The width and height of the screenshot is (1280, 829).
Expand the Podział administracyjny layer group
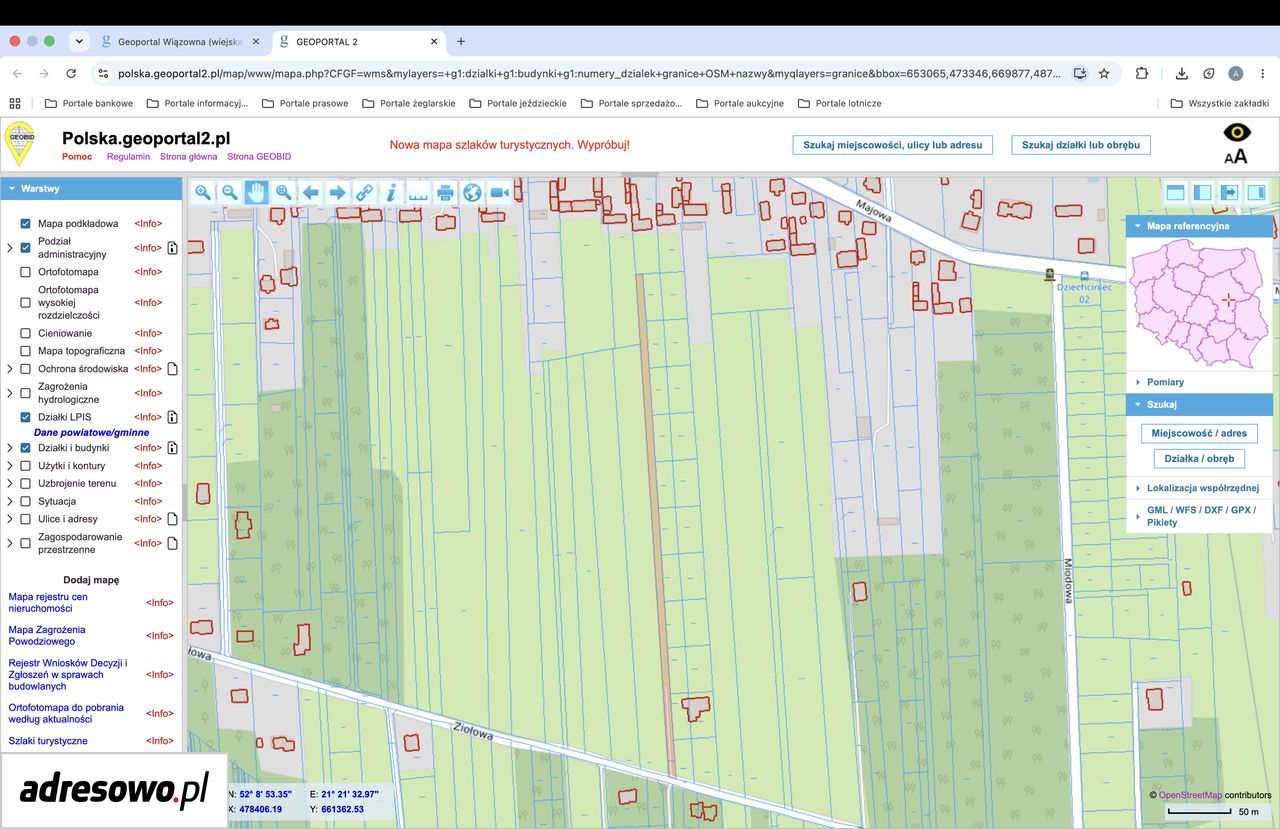click(x=10, y=248)
